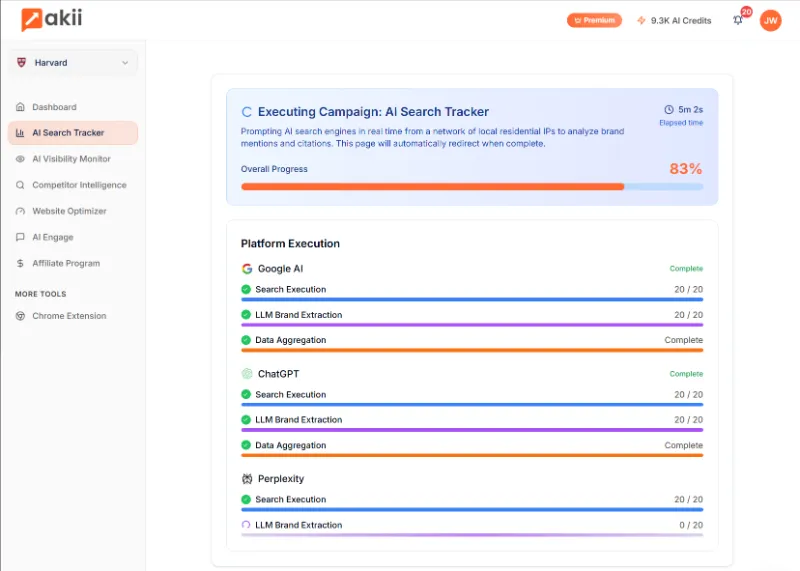Click the Premium badge button
The height and width of the screenshot is (571, 800).
coord(594,20)
